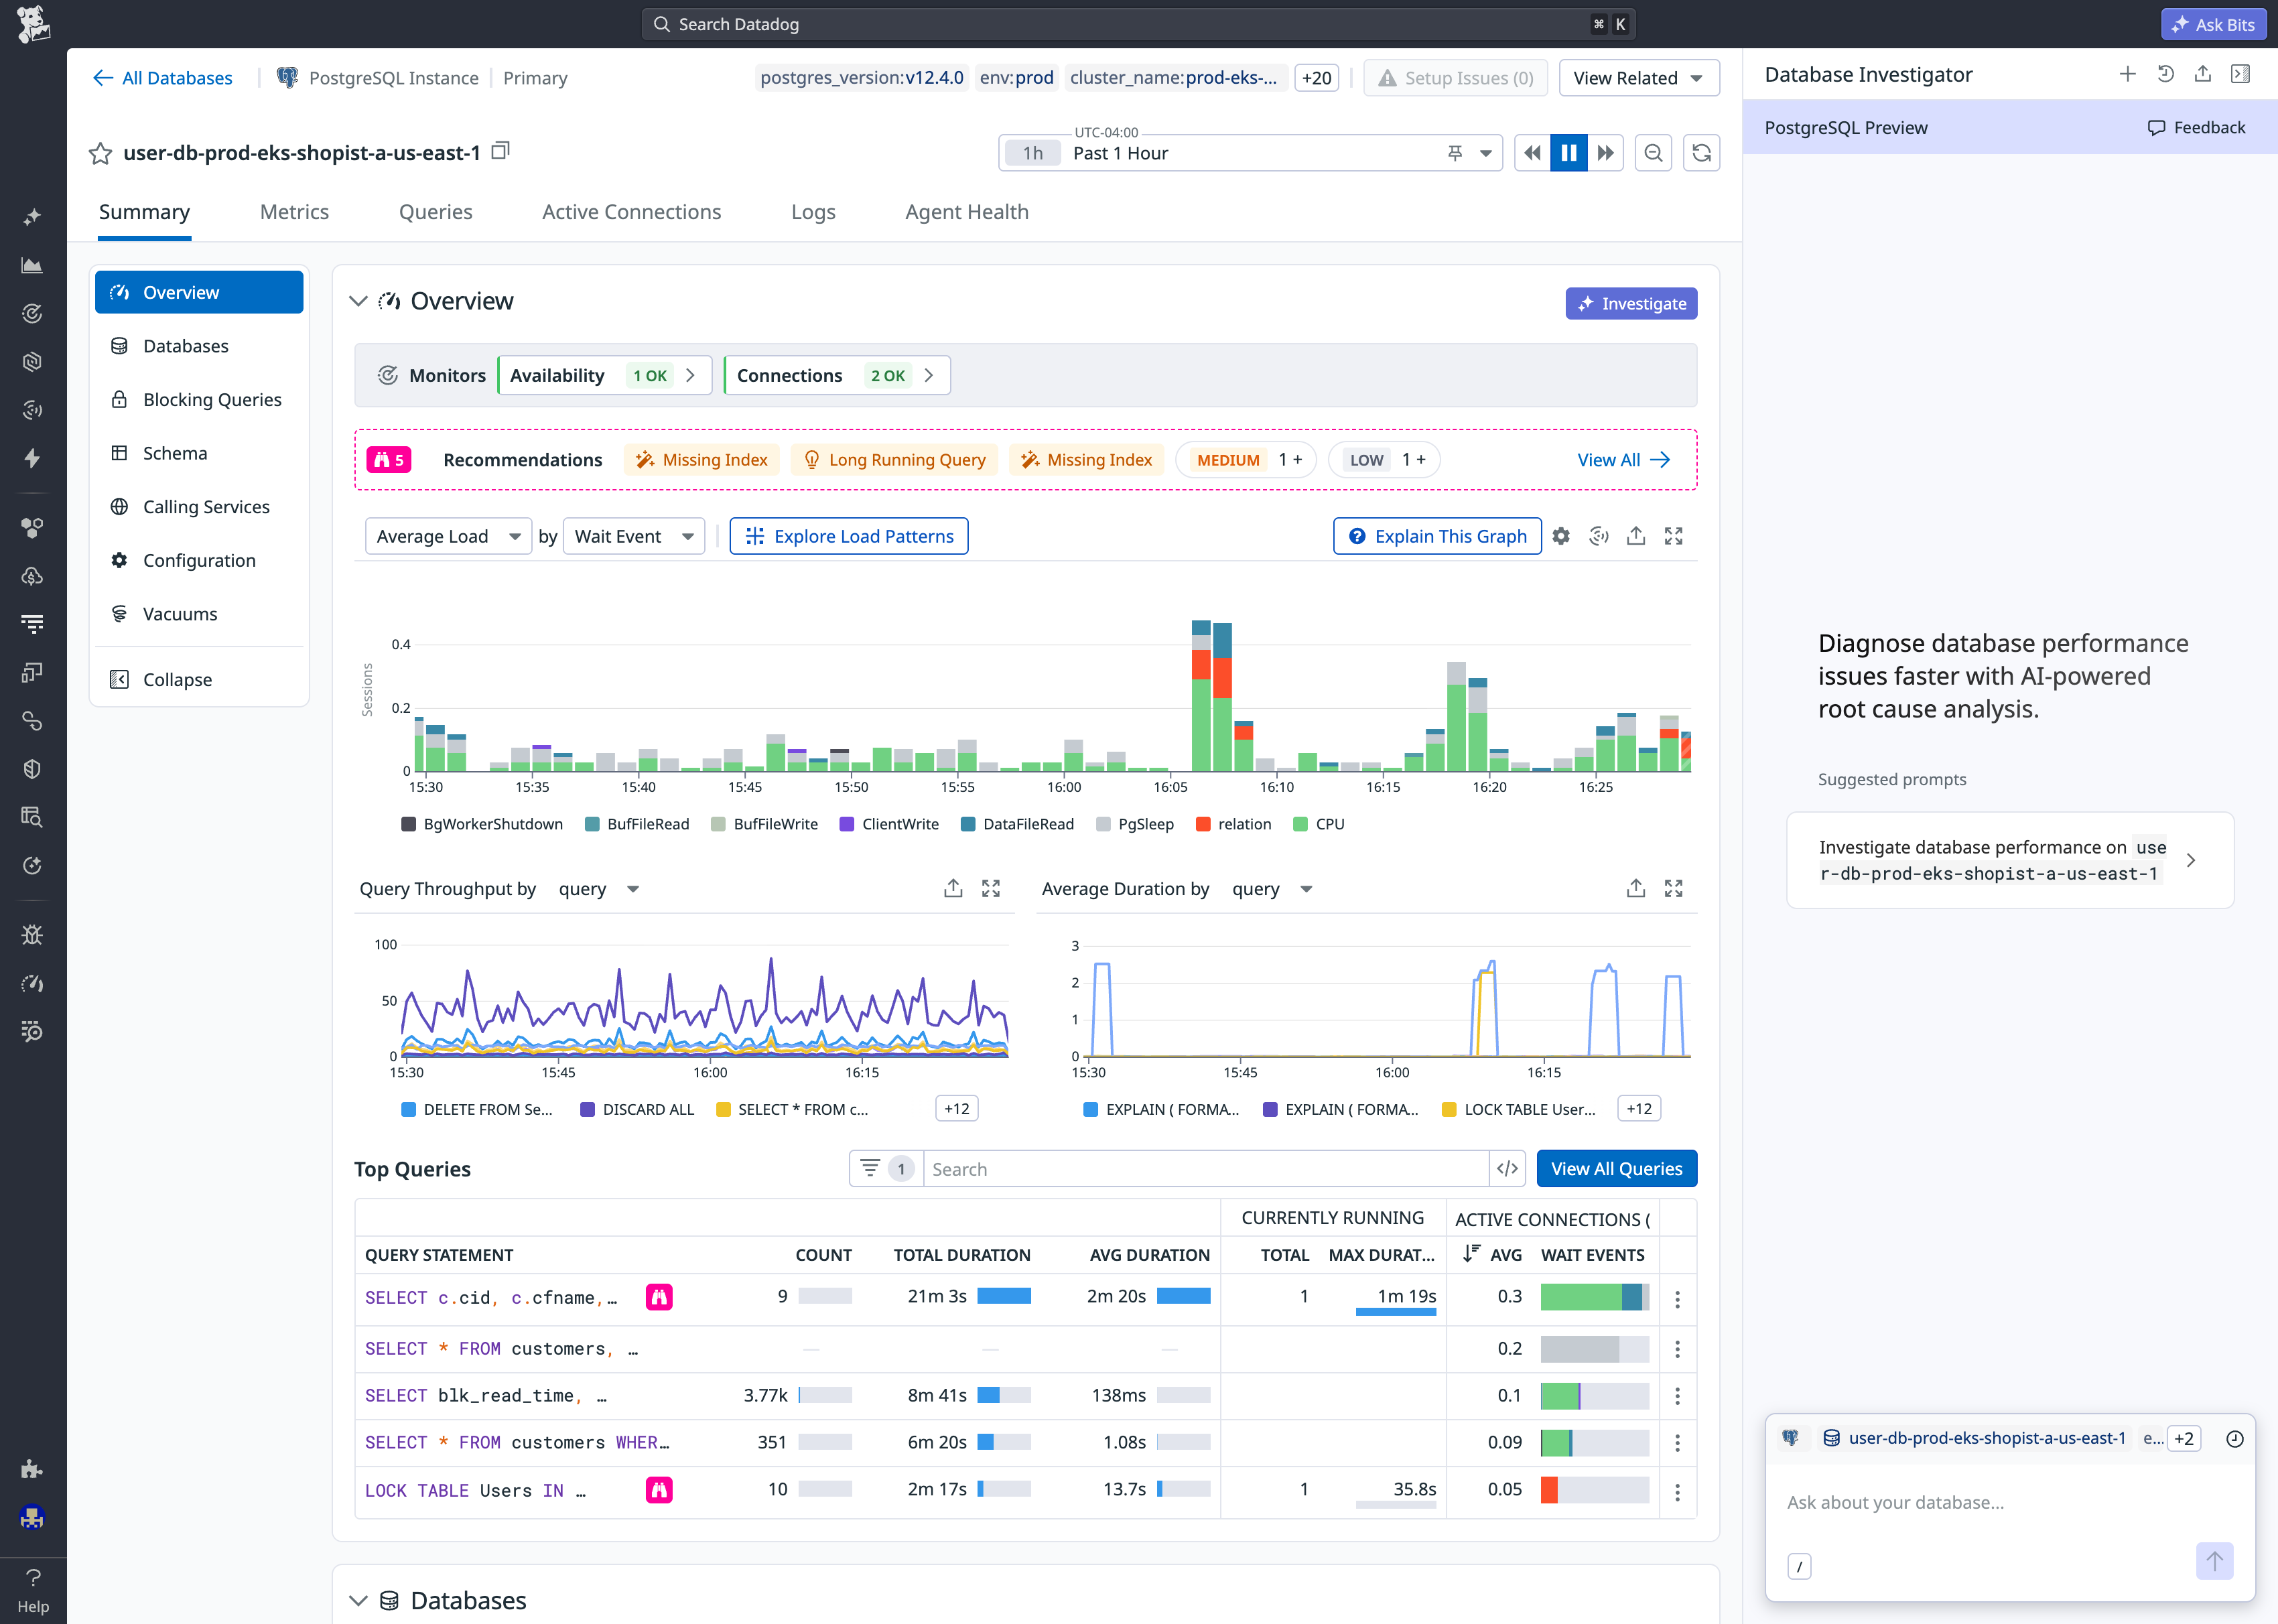This screenshot has width=2278, height=1624.
Task: Toggle DISCARD ALL series in throughput legend
Action: point(637,1109)
